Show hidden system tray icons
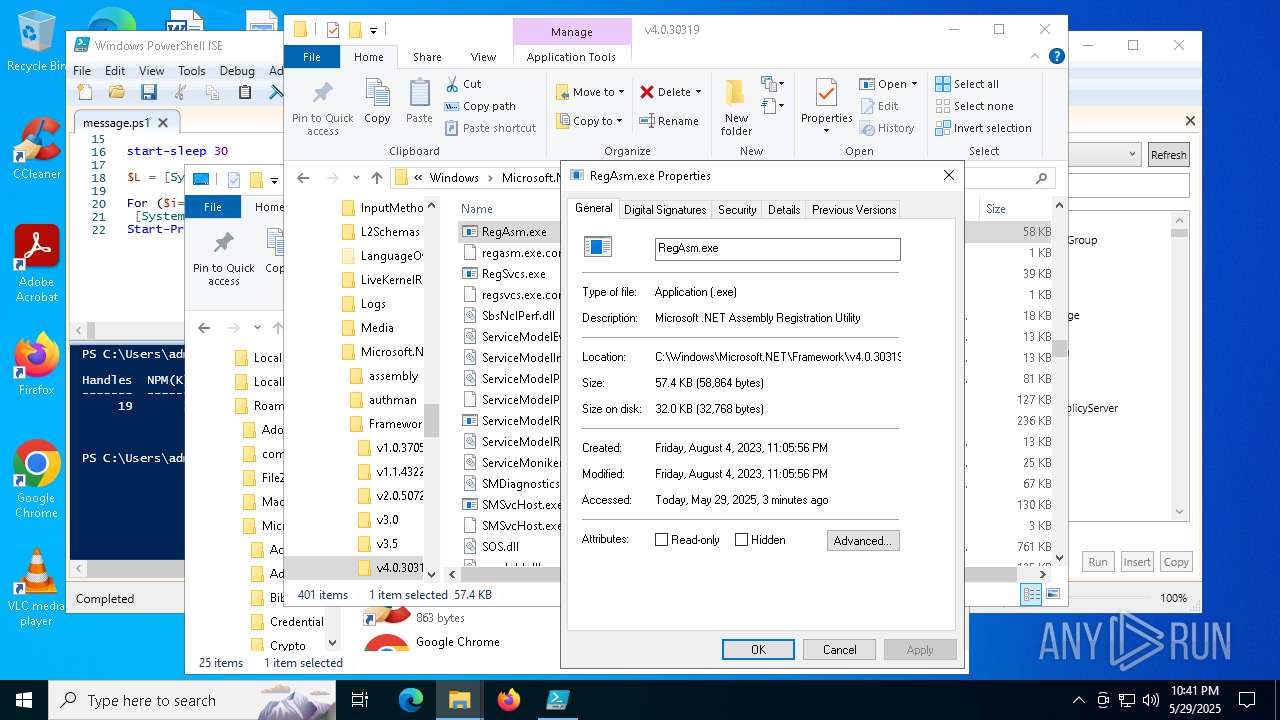 coord(1078,700)
